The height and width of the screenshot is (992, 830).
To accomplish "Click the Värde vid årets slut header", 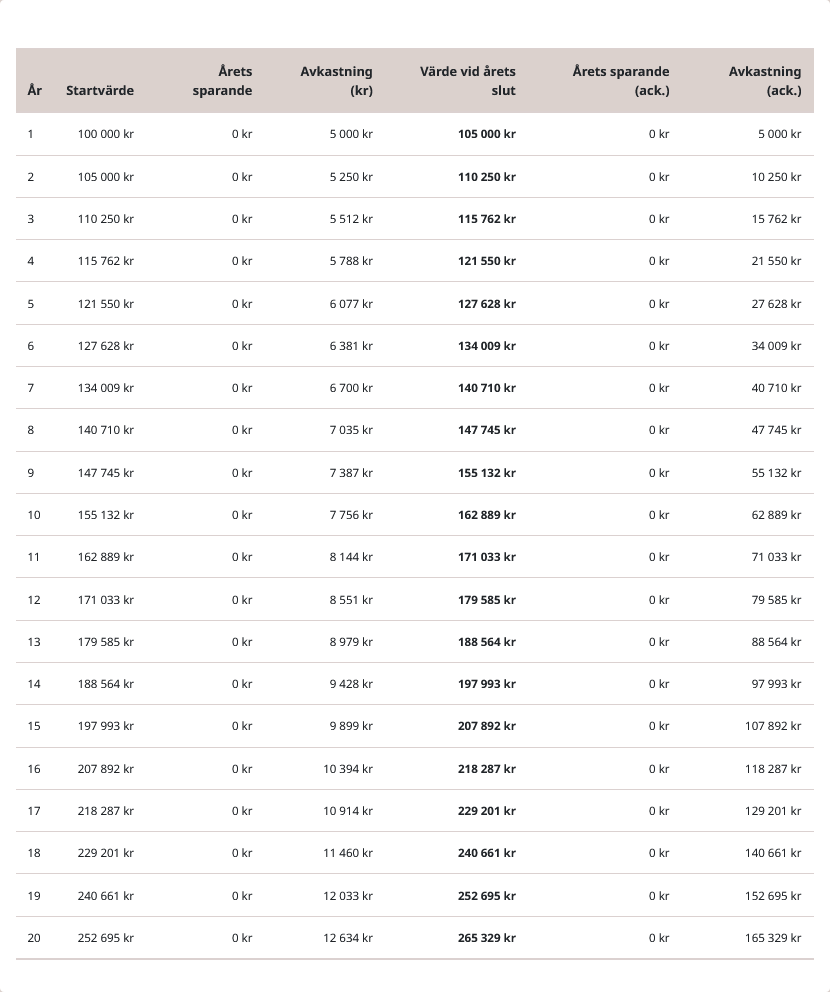I will pyautogui.click(x=468, y=81).
